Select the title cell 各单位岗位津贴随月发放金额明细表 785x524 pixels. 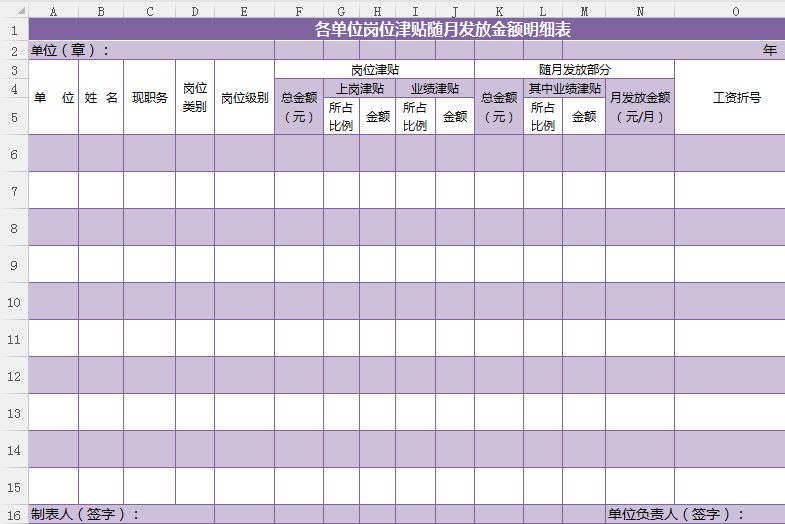click(x=443, y=30)
